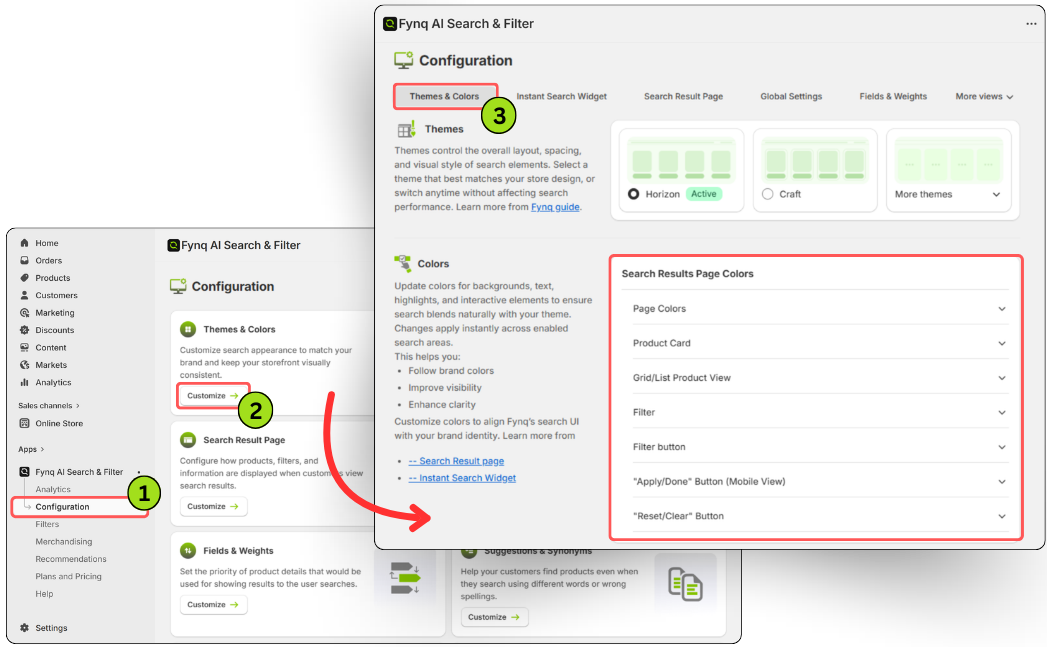Click the Suggestions & Synonyms documents illustration
The height and width of the screenshot is (647, 1047).
click(x=685, y=584)
